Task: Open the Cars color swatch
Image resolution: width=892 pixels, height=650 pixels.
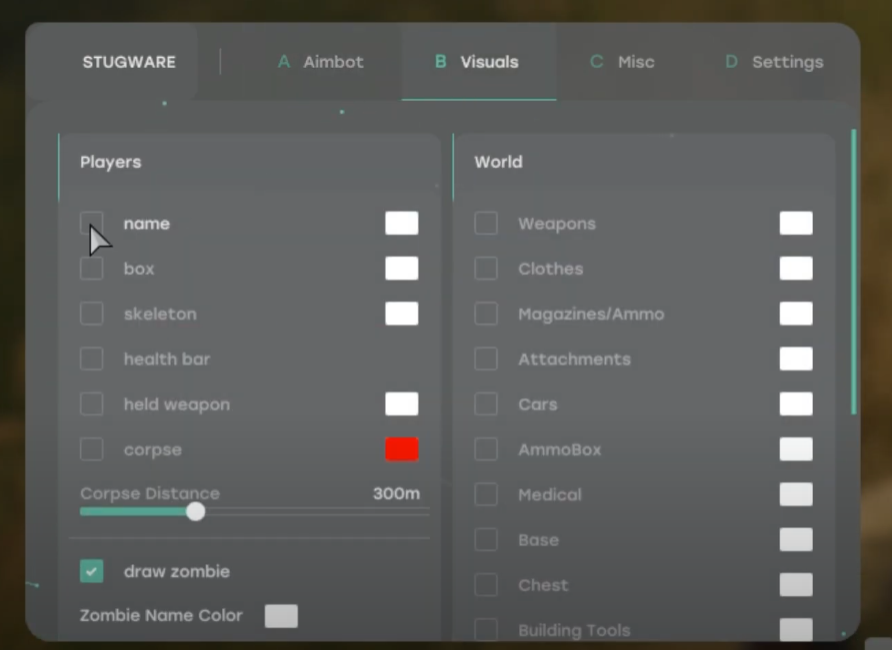Action: pos(796,404)
